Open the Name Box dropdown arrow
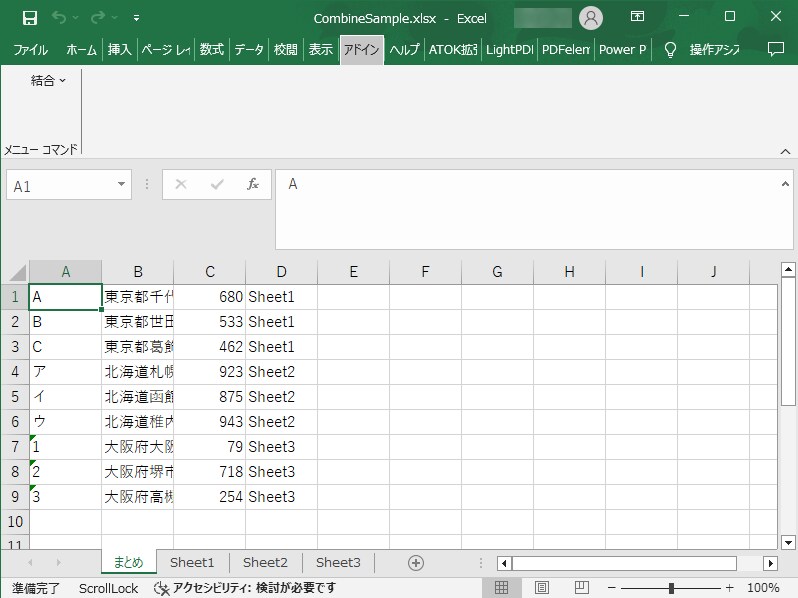The height and width of the screenshot is (598, 798). tap(121, 184)
